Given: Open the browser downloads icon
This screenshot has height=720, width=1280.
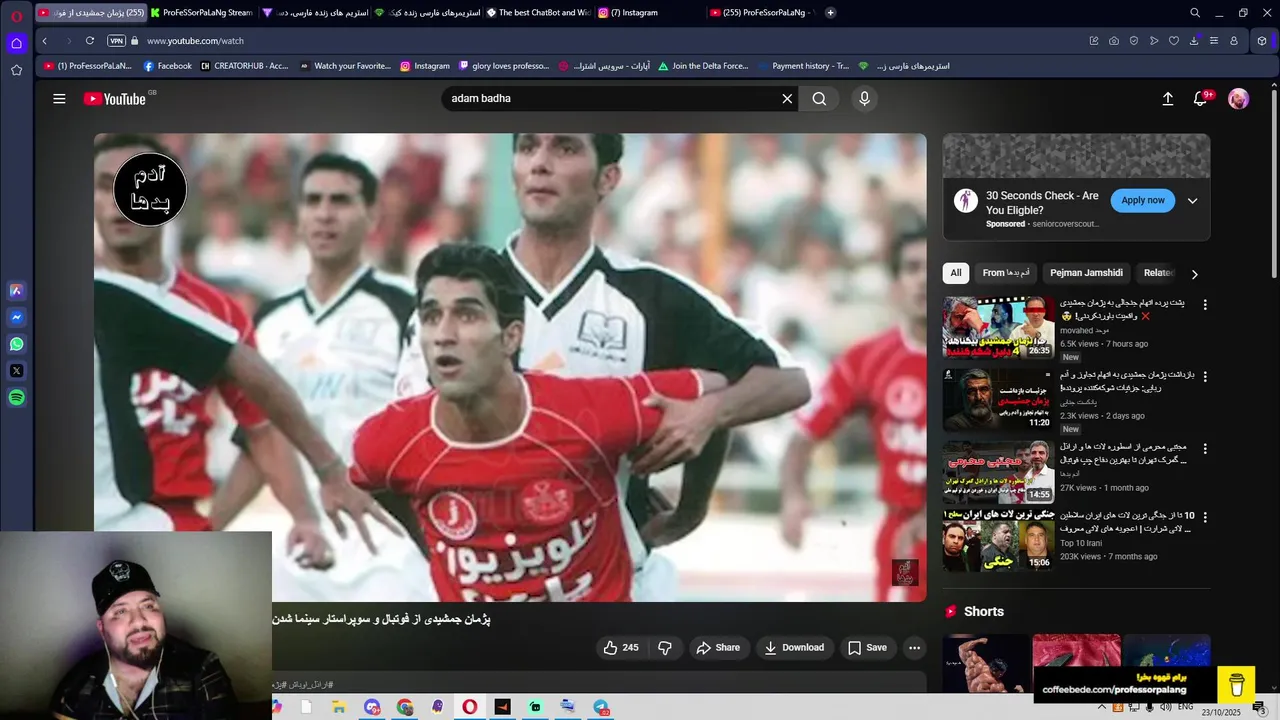Looking at the screenshot, I should (x=1194, y=41).
